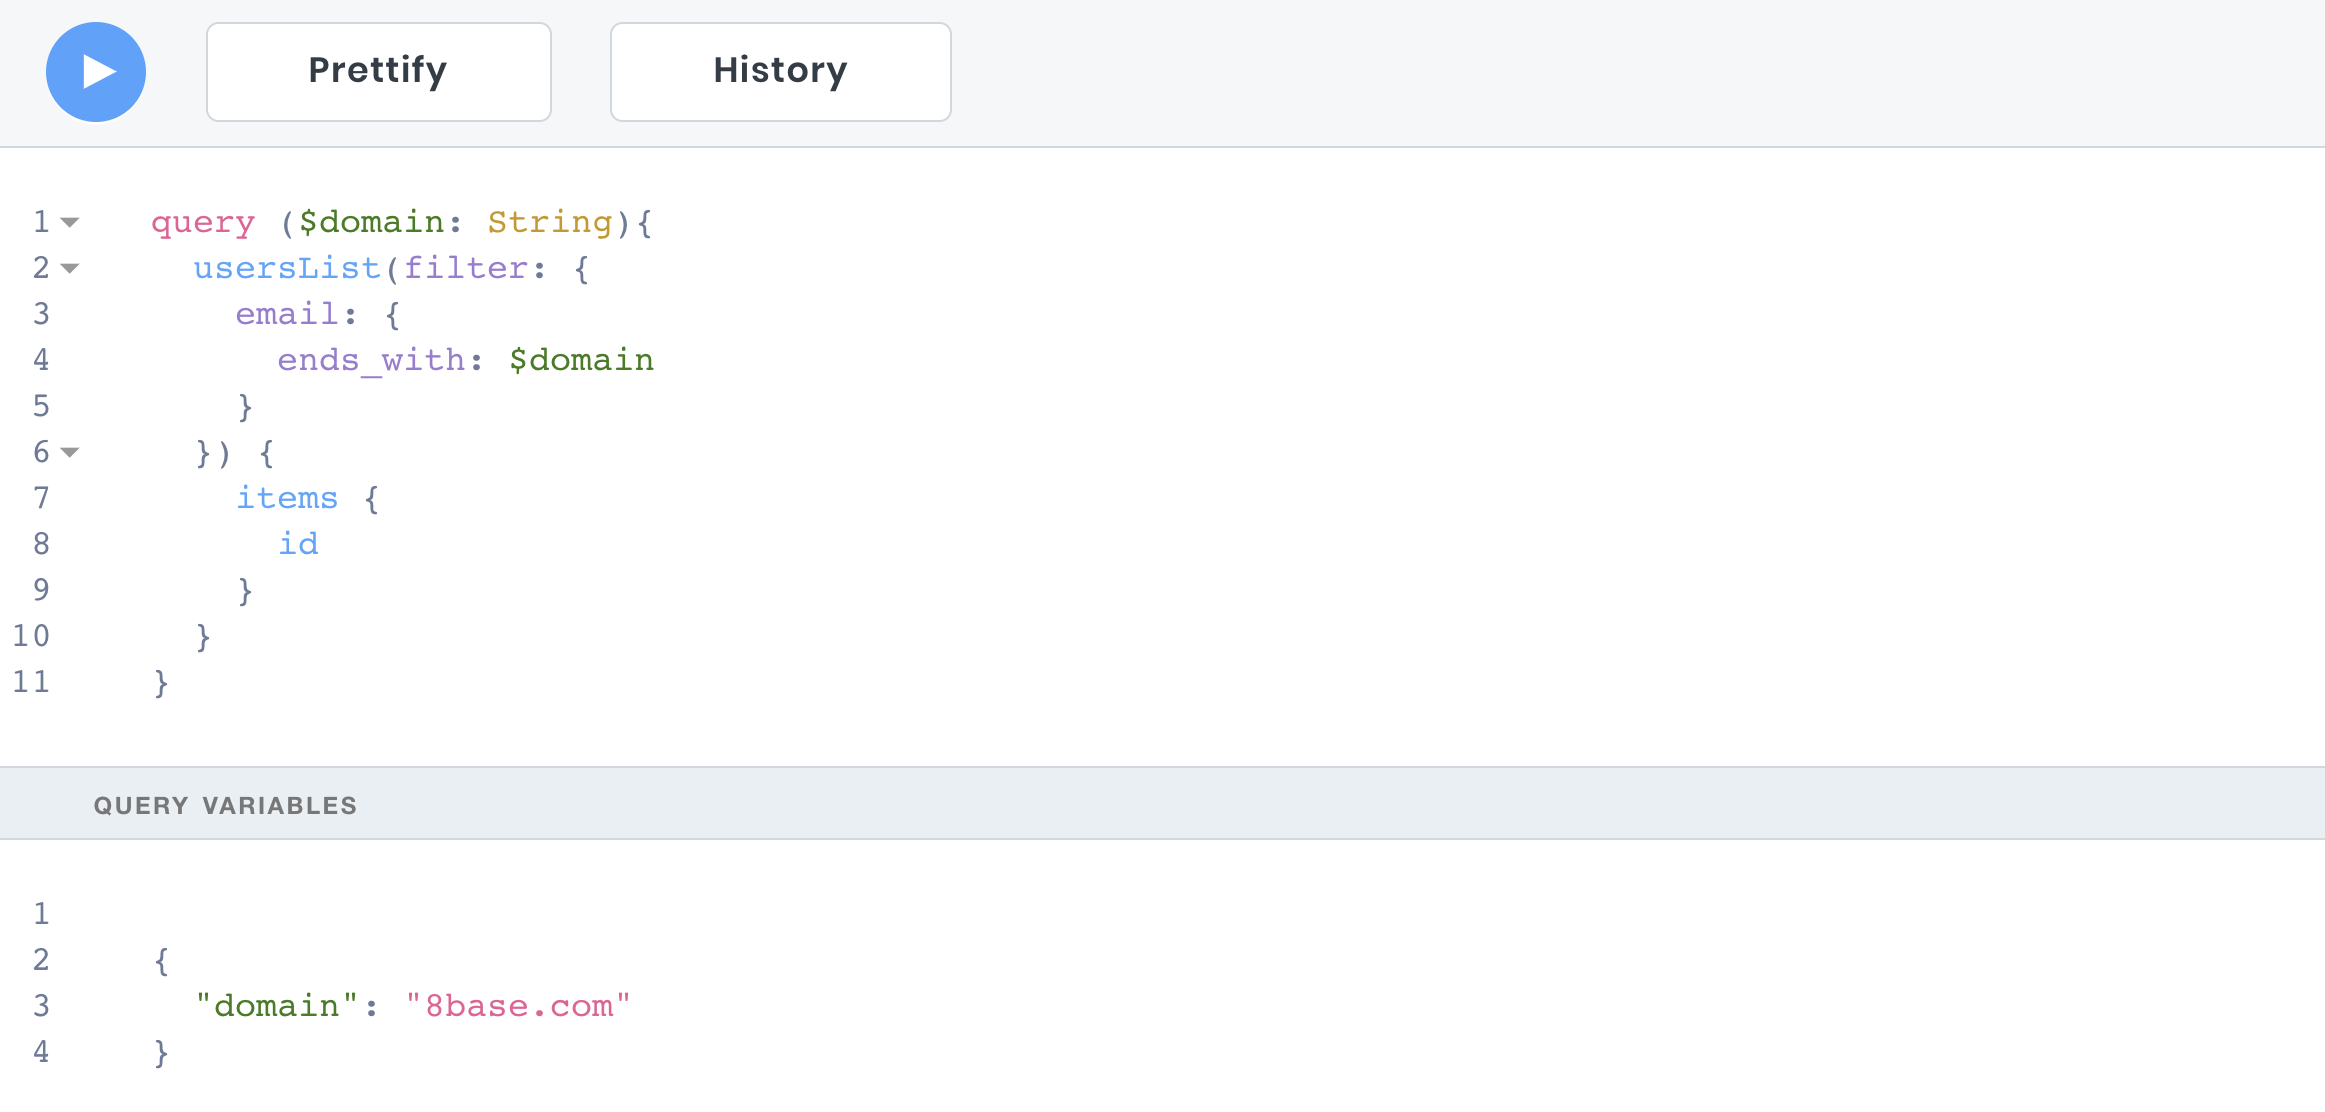Collapse the code fold arrow on line 6
Viewport: 2325px width, 1112px height.
click(x=70, y=452)
